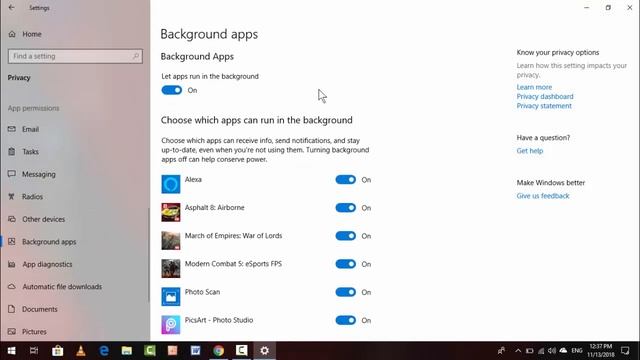Image resolution: width=640 pixels, height=360 pixels.
Task: Open Microsoft Store from taskbar
Action: 58,351
